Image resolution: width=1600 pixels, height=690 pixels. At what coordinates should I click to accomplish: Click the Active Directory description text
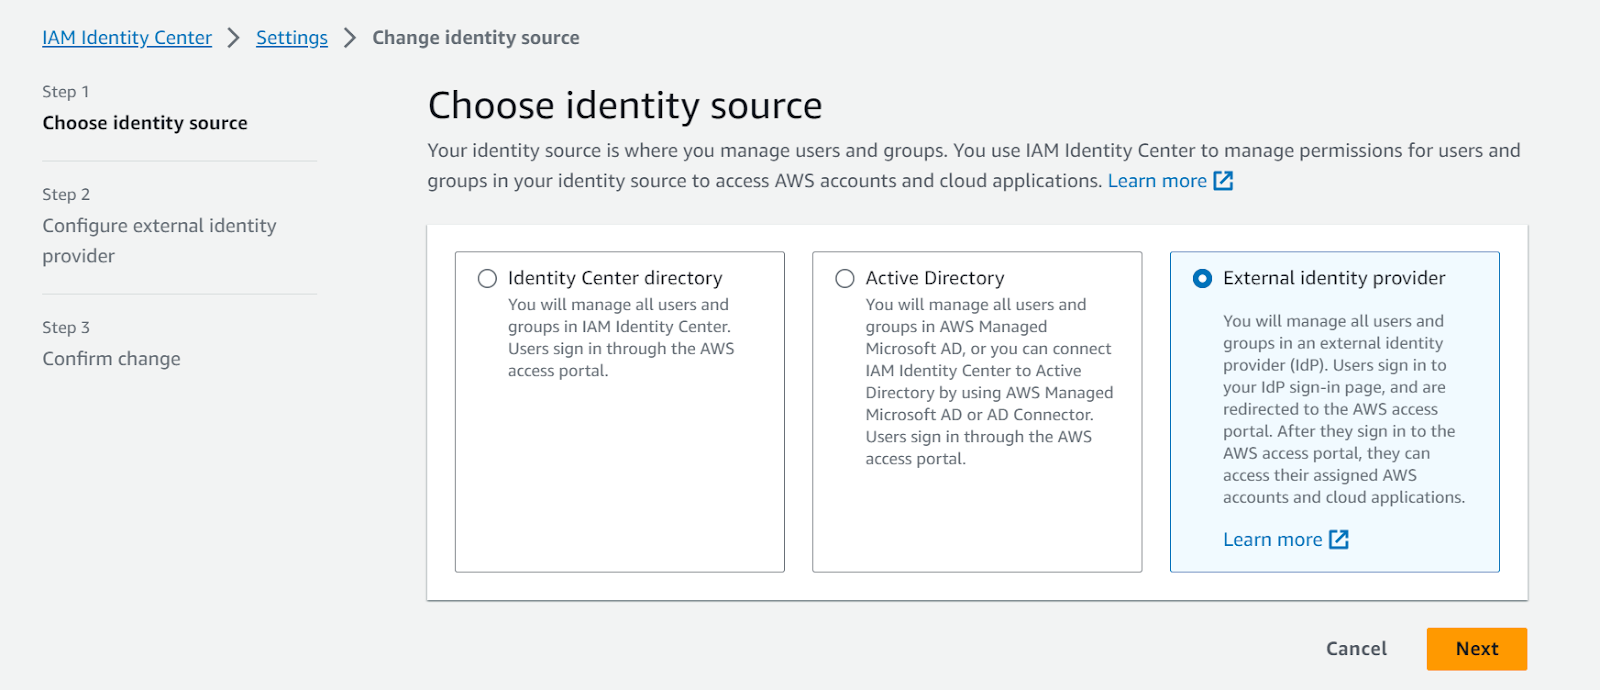click(989, 382)
